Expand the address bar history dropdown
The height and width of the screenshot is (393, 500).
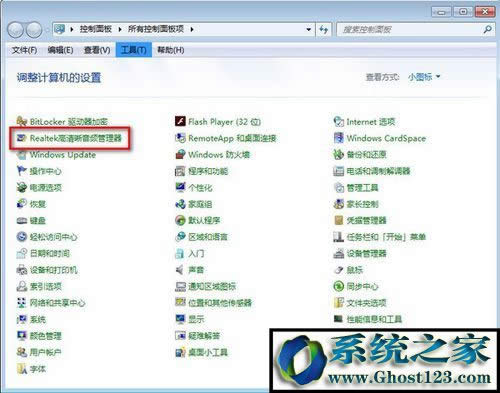pyautogui.click(x=309, y=29)
